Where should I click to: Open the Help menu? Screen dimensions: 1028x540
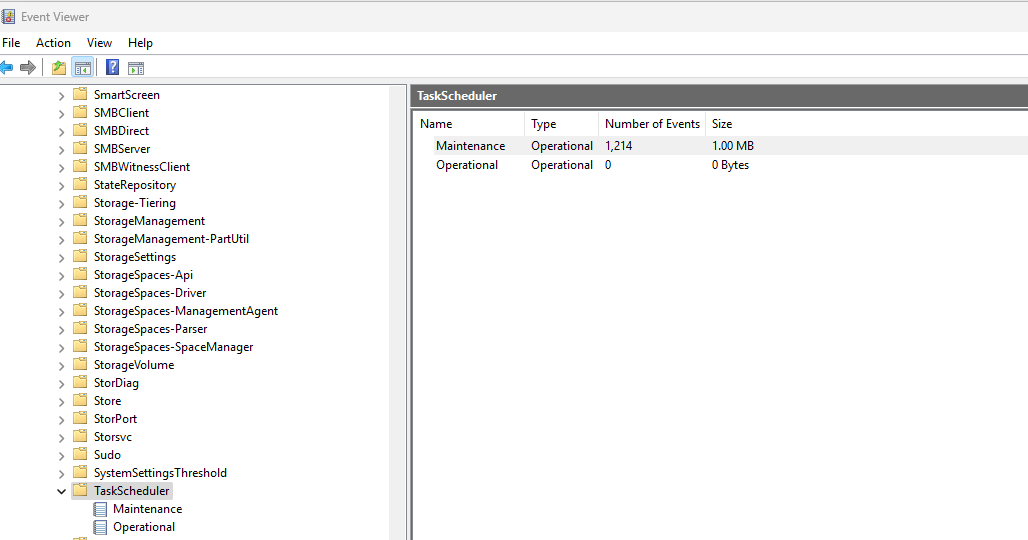click(140, 43)
